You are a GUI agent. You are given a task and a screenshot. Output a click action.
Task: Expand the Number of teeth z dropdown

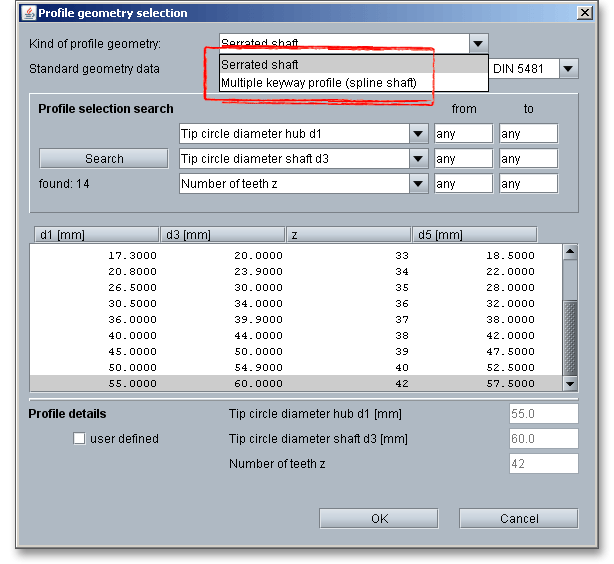point(418,184)
